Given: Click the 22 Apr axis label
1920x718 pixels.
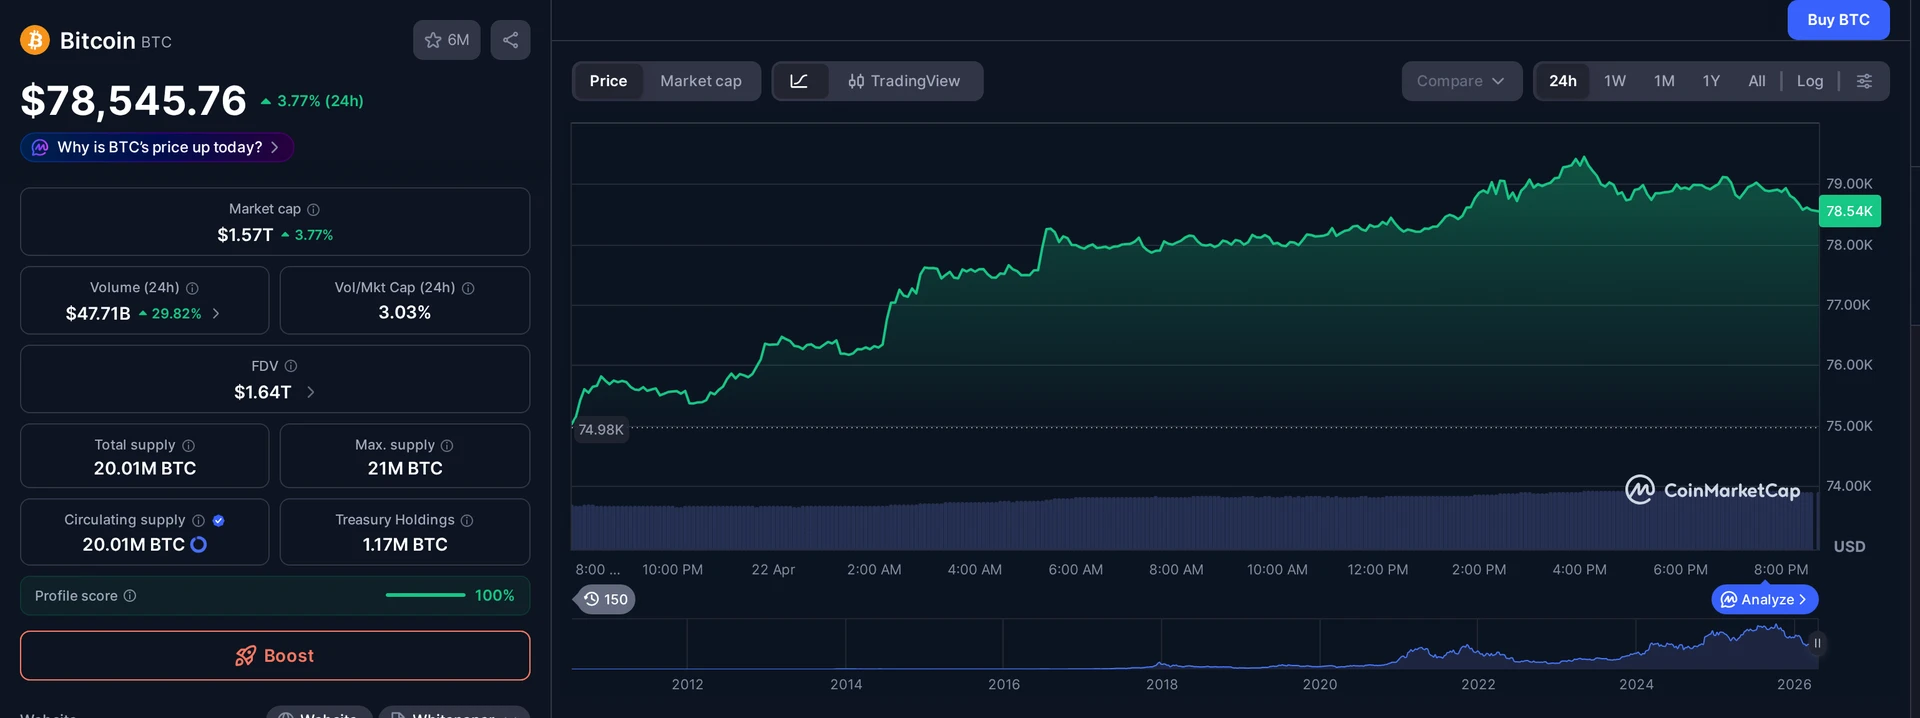Looking at the screenshot, I should pyautogui.click(x=773, y=570).
